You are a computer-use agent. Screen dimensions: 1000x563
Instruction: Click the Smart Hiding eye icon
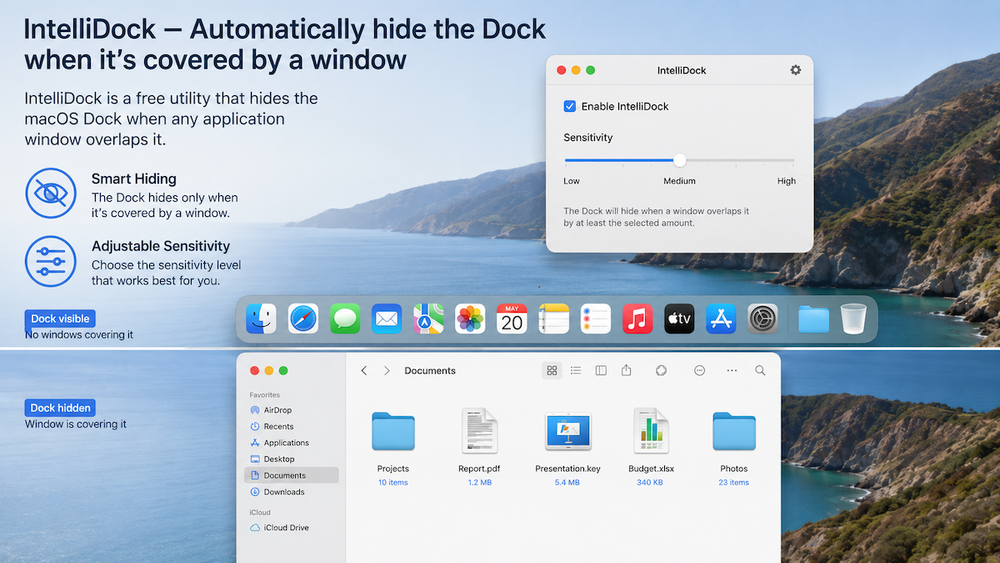(51, 193)
